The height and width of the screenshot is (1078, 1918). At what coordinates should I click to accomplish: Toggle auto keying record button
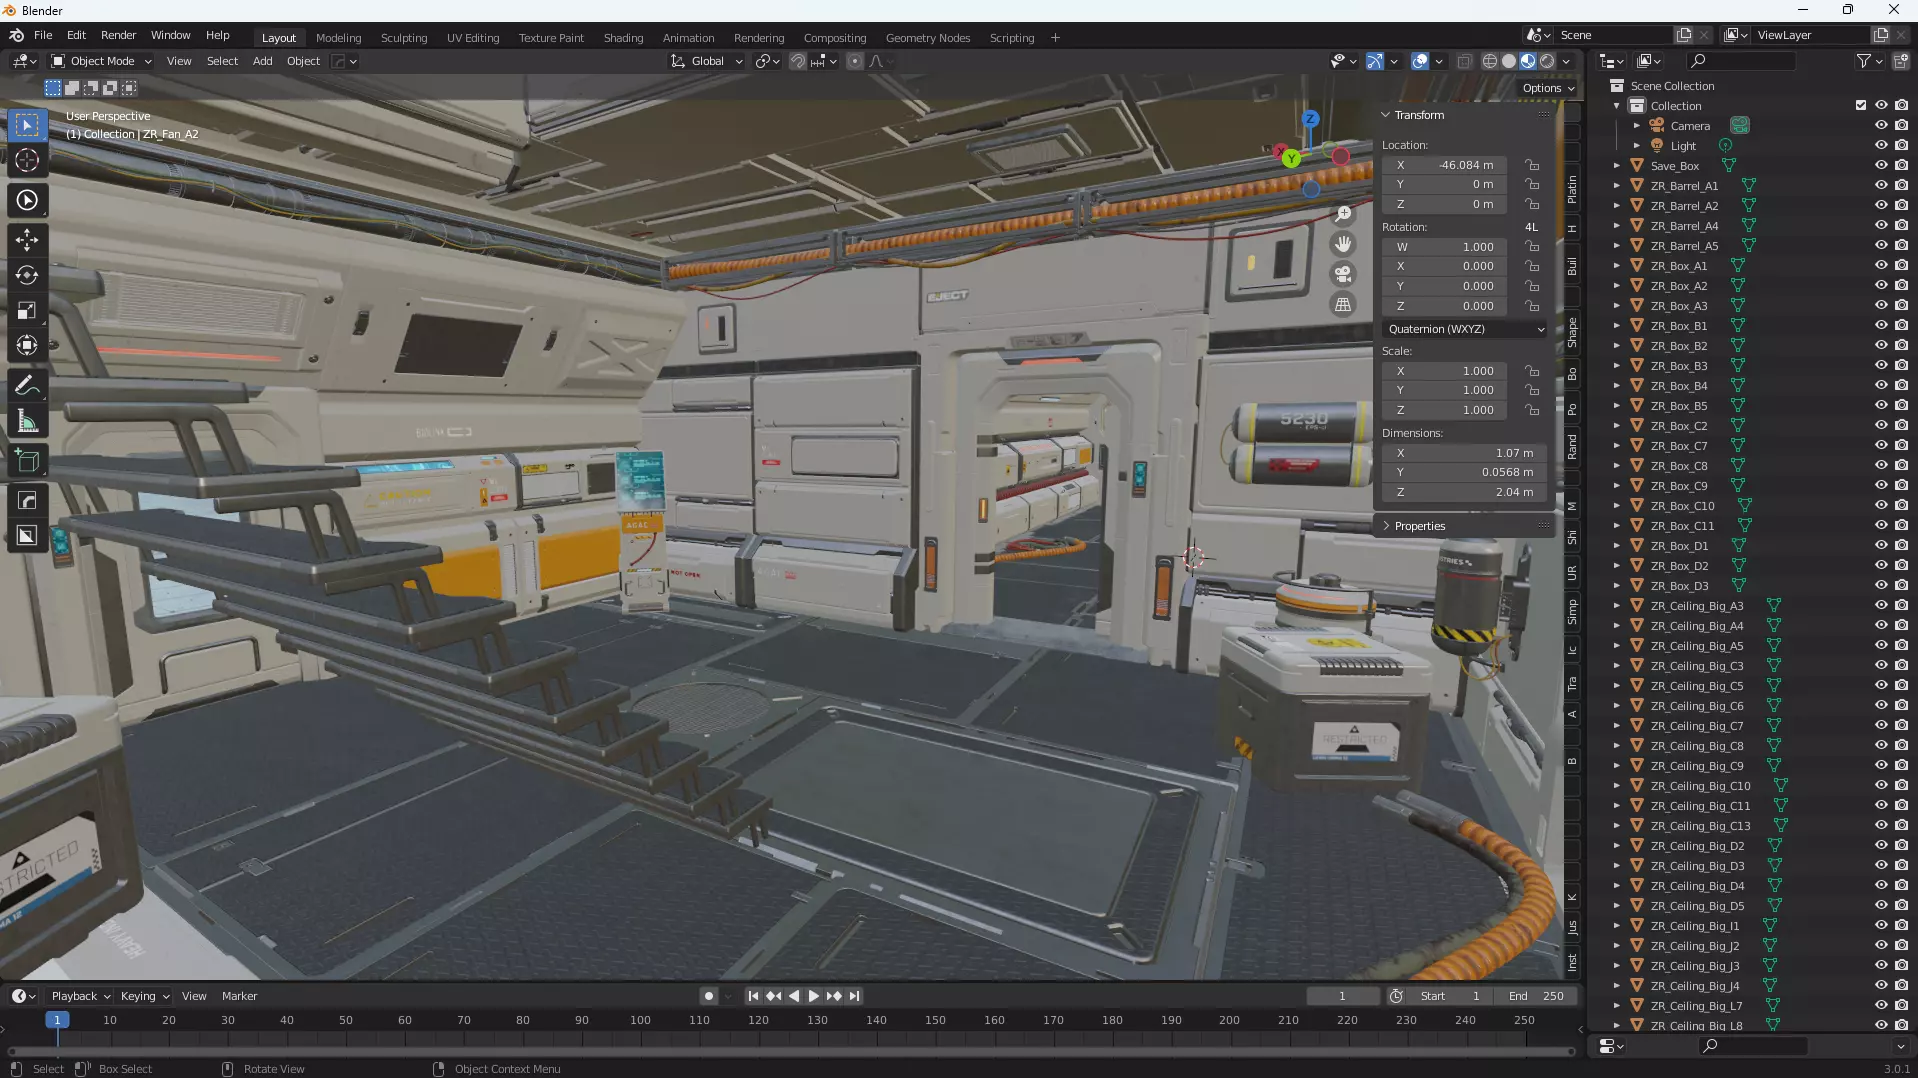click(x=709, y=996)
